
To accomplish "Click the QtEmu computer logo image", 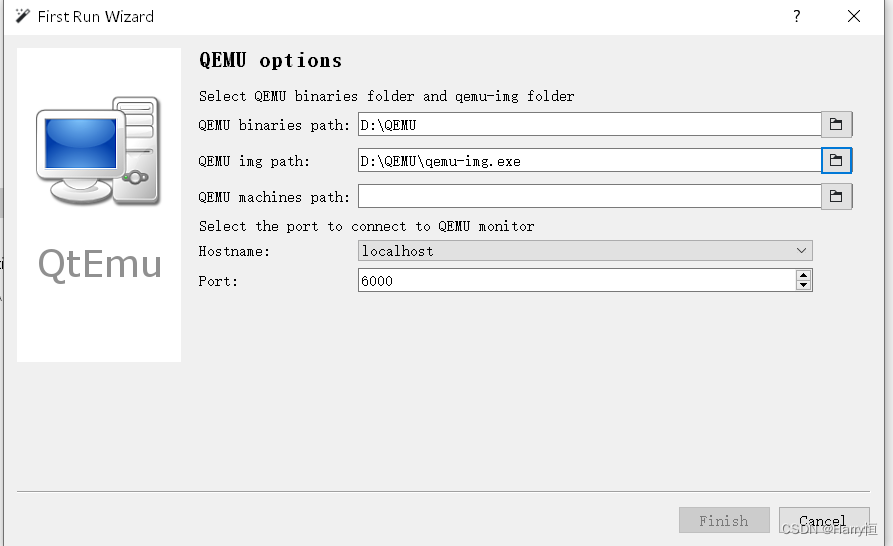I will [x=98, y=151].
